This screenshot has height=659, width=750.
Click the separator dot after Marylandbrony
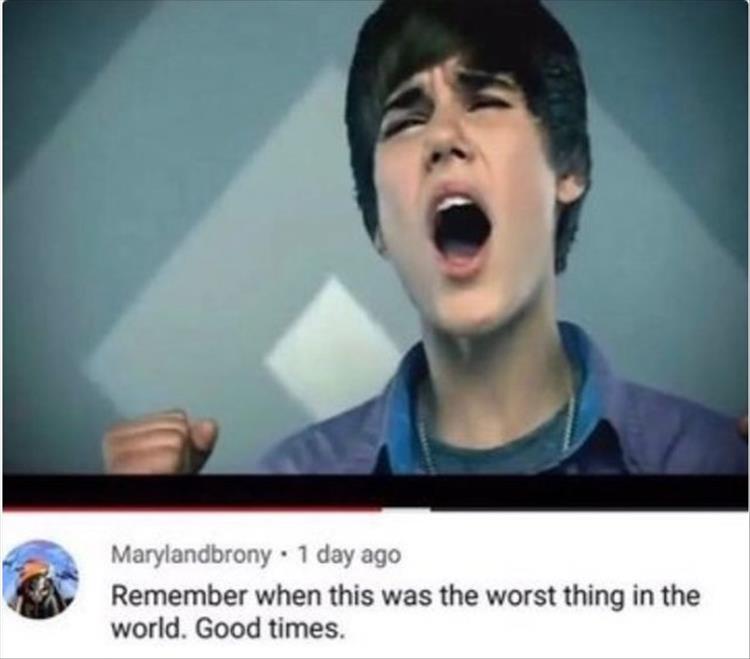click(285, 556)
